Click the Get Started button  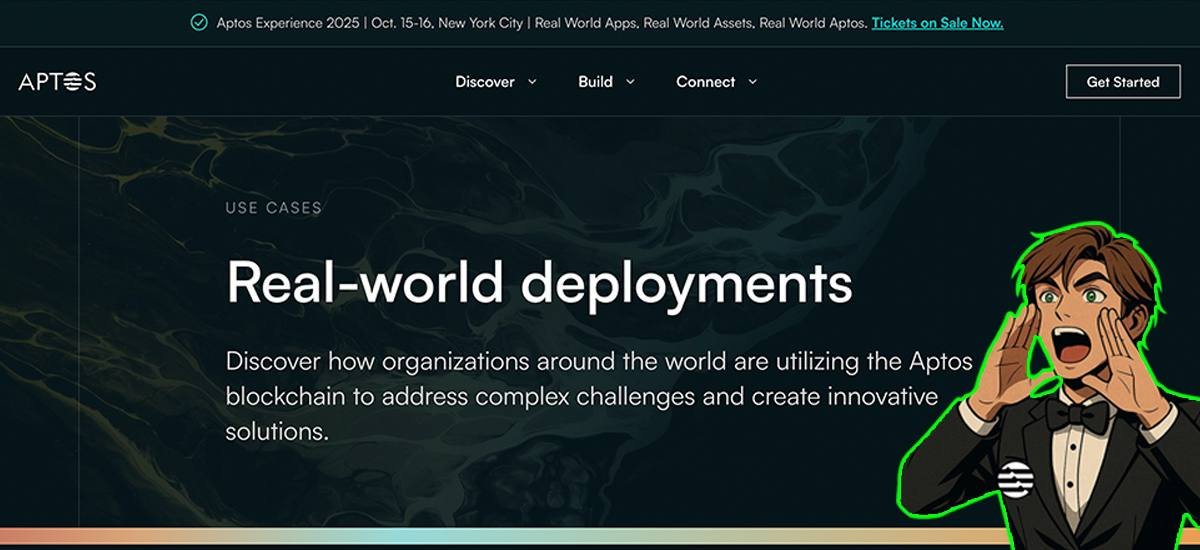pyautogui.click(x=1123, y=82)
